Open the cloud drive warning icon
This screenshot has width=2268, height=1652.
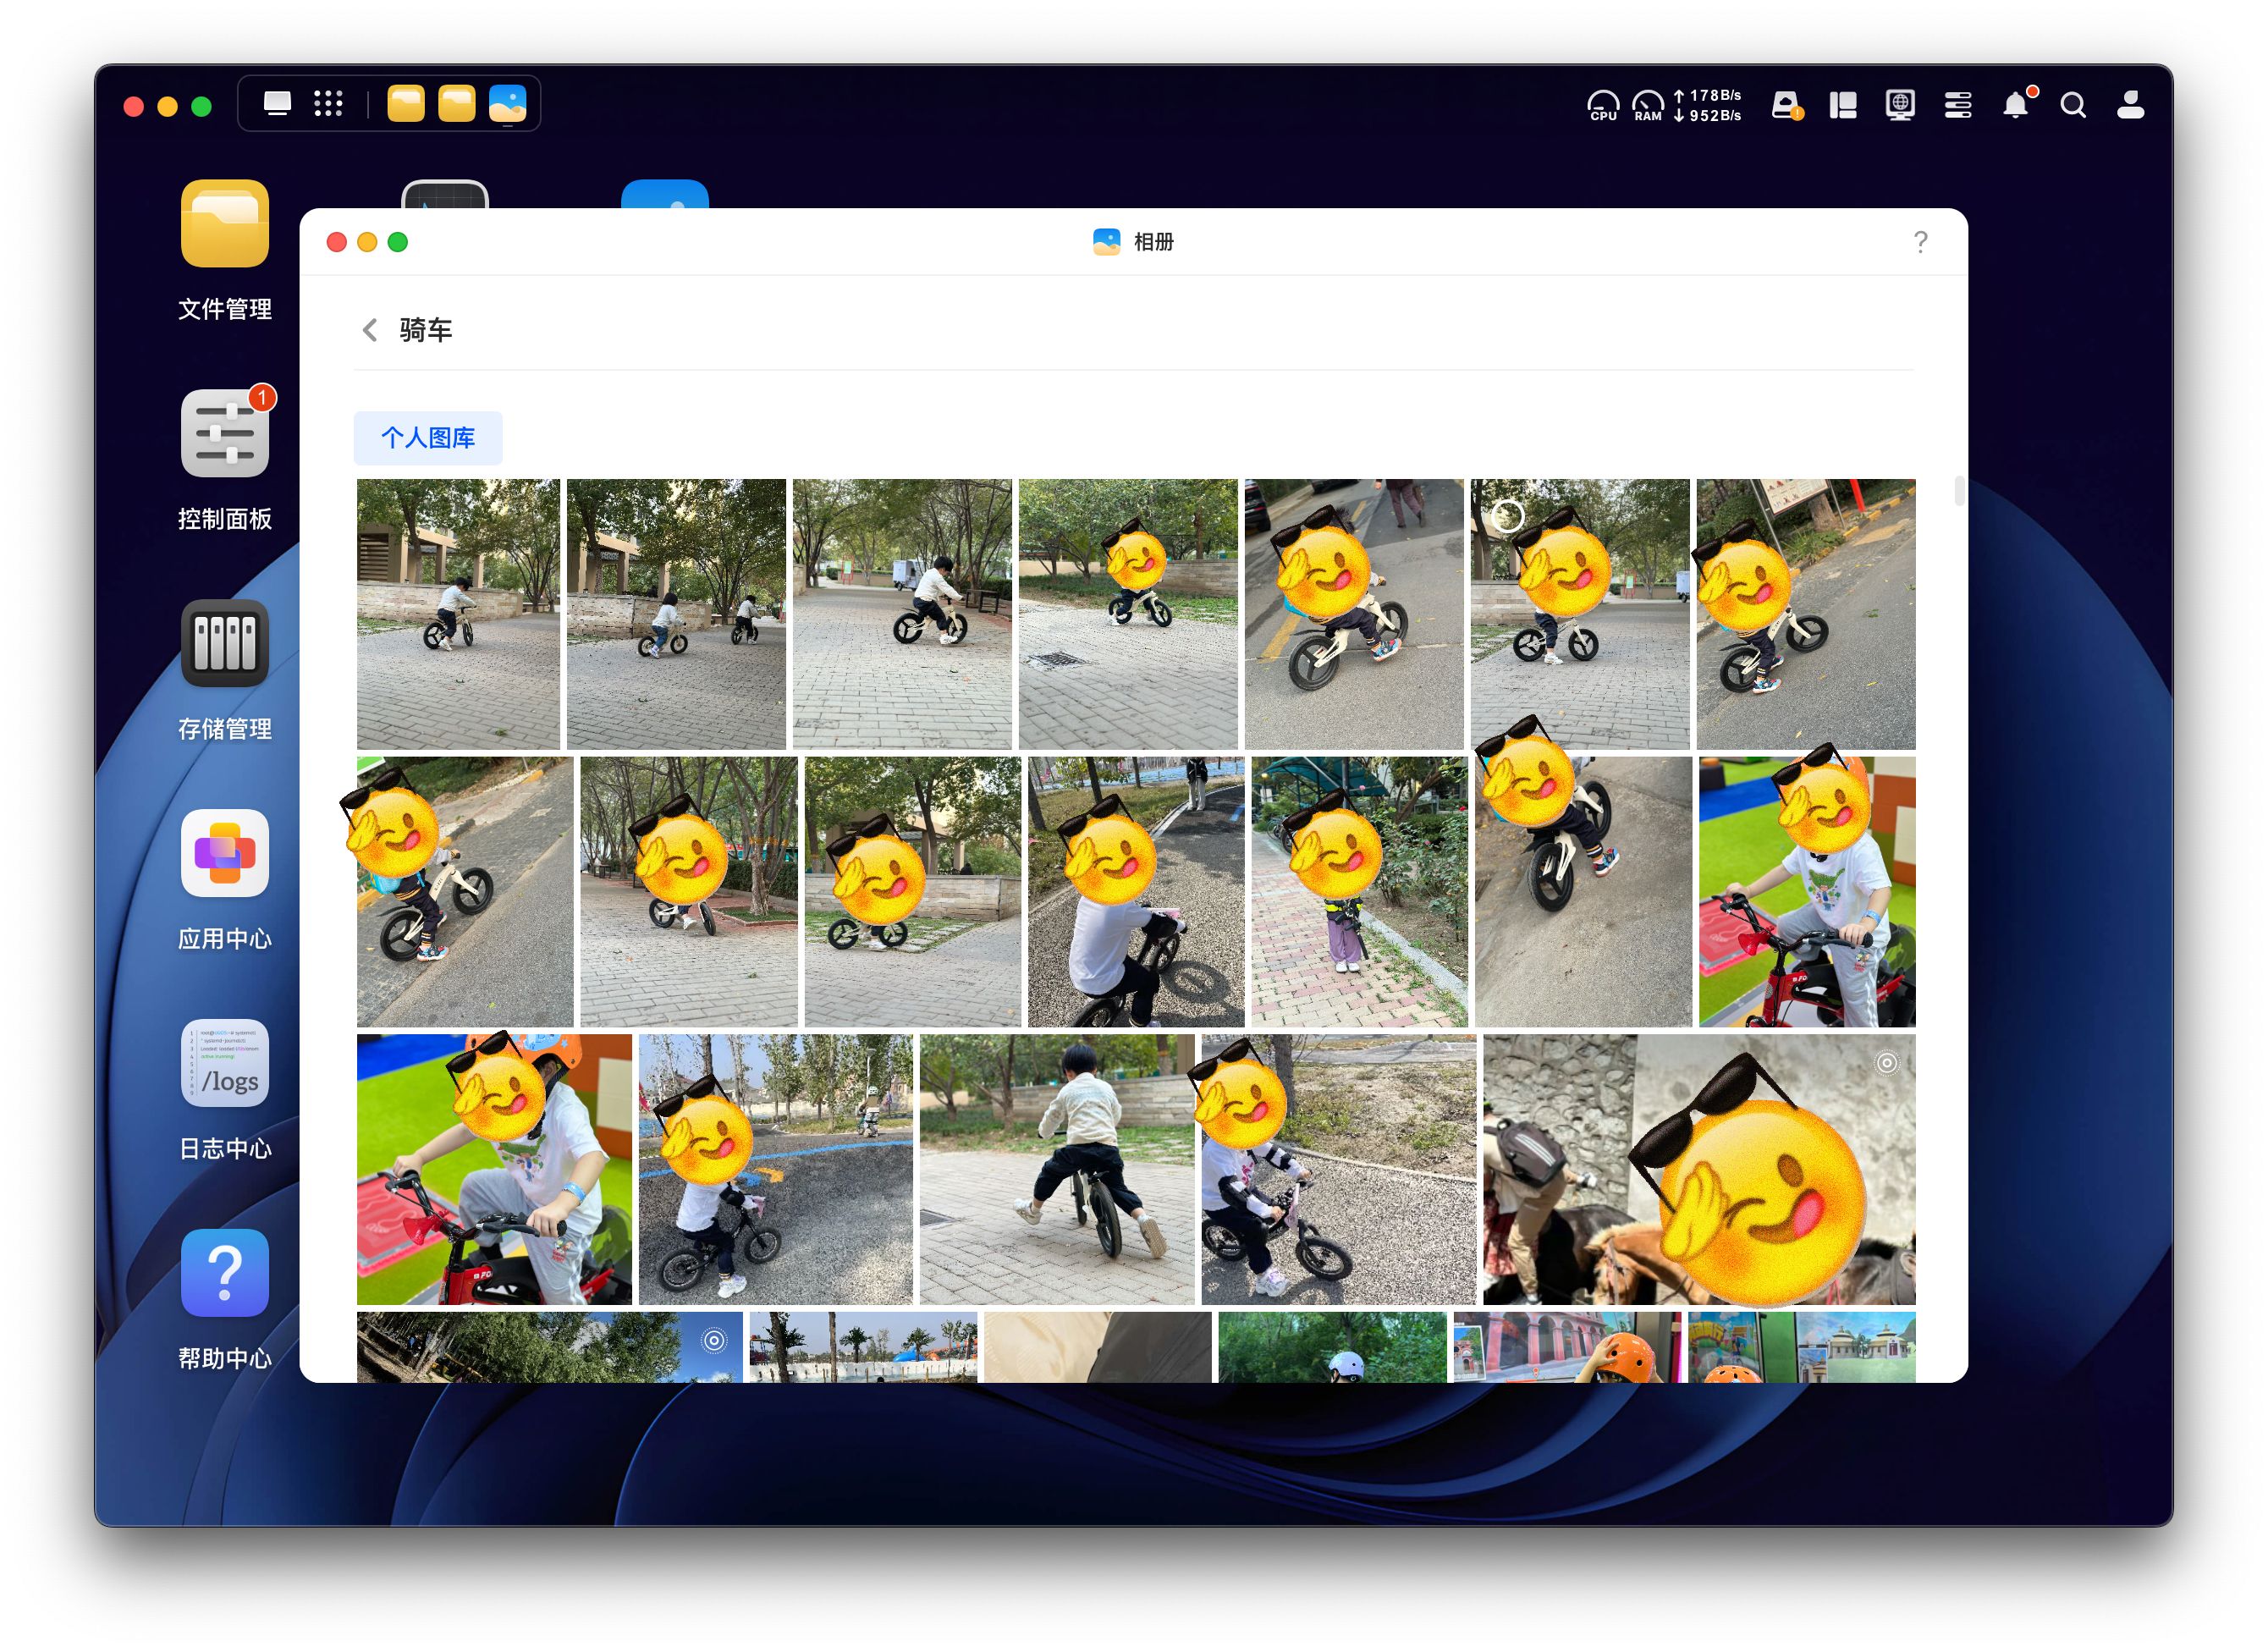(x=1786, y=105)
